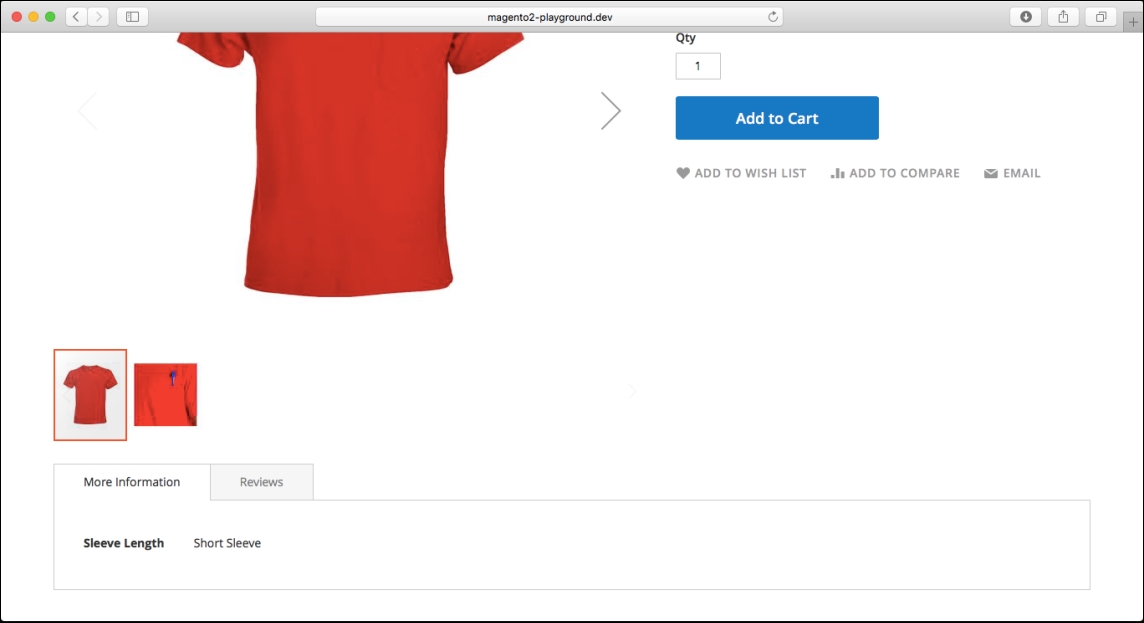Click the green full screen window button
The height and width of the screenshot is (623, 1144).
tap(50, 17)
